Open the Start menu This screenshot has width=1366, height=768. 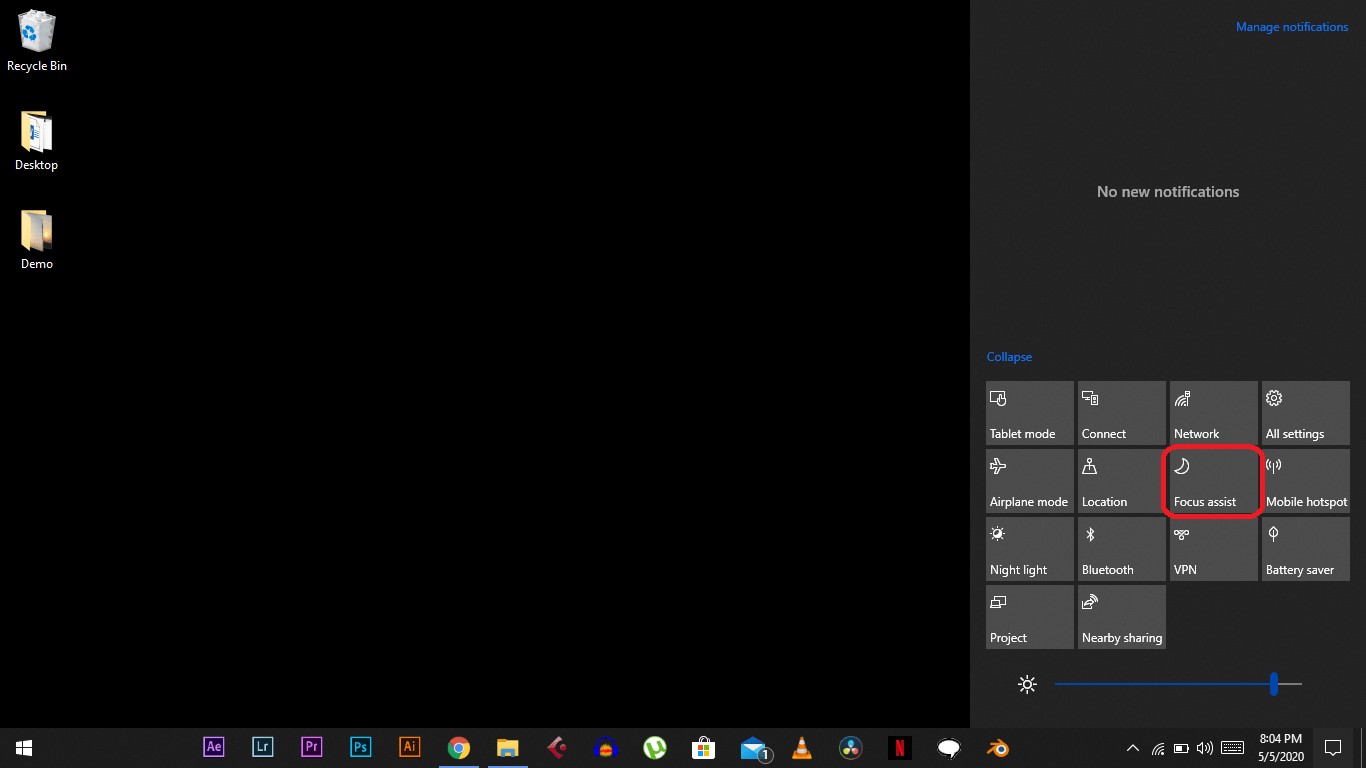(23, 747)
